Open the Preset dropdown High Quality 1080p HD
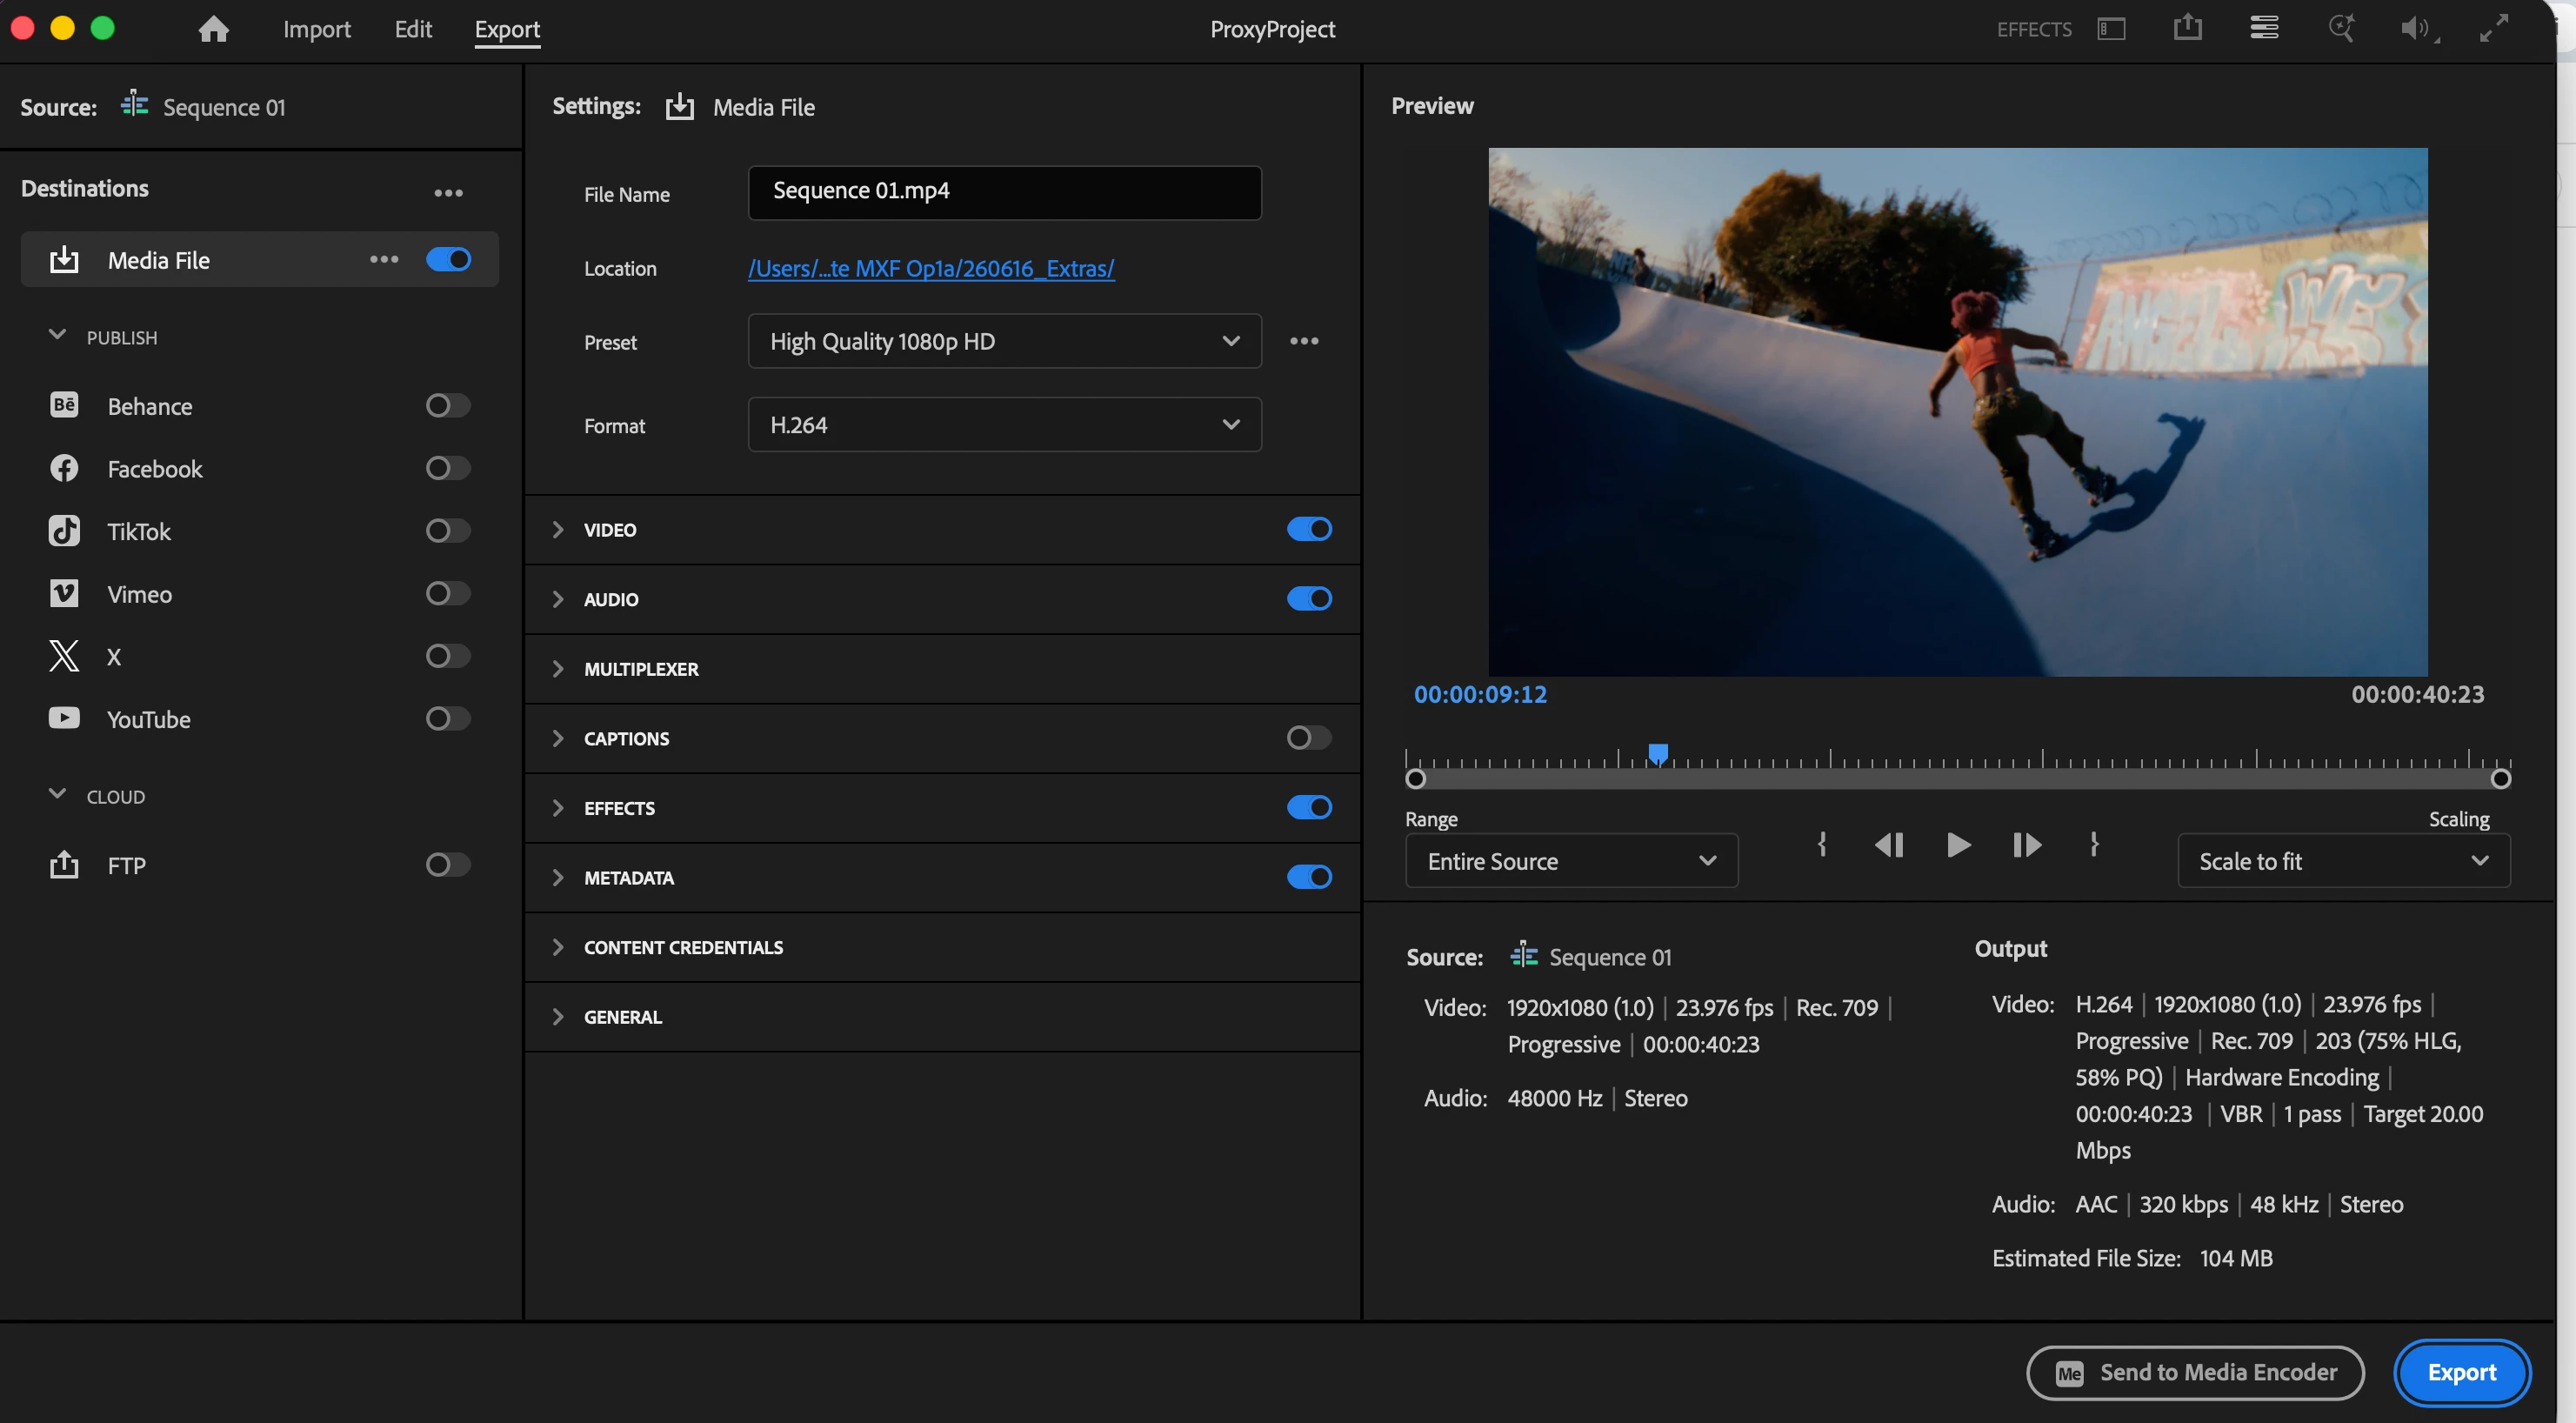The height and width of the screenshot is (1423, 2576). tap(1004, 341)
